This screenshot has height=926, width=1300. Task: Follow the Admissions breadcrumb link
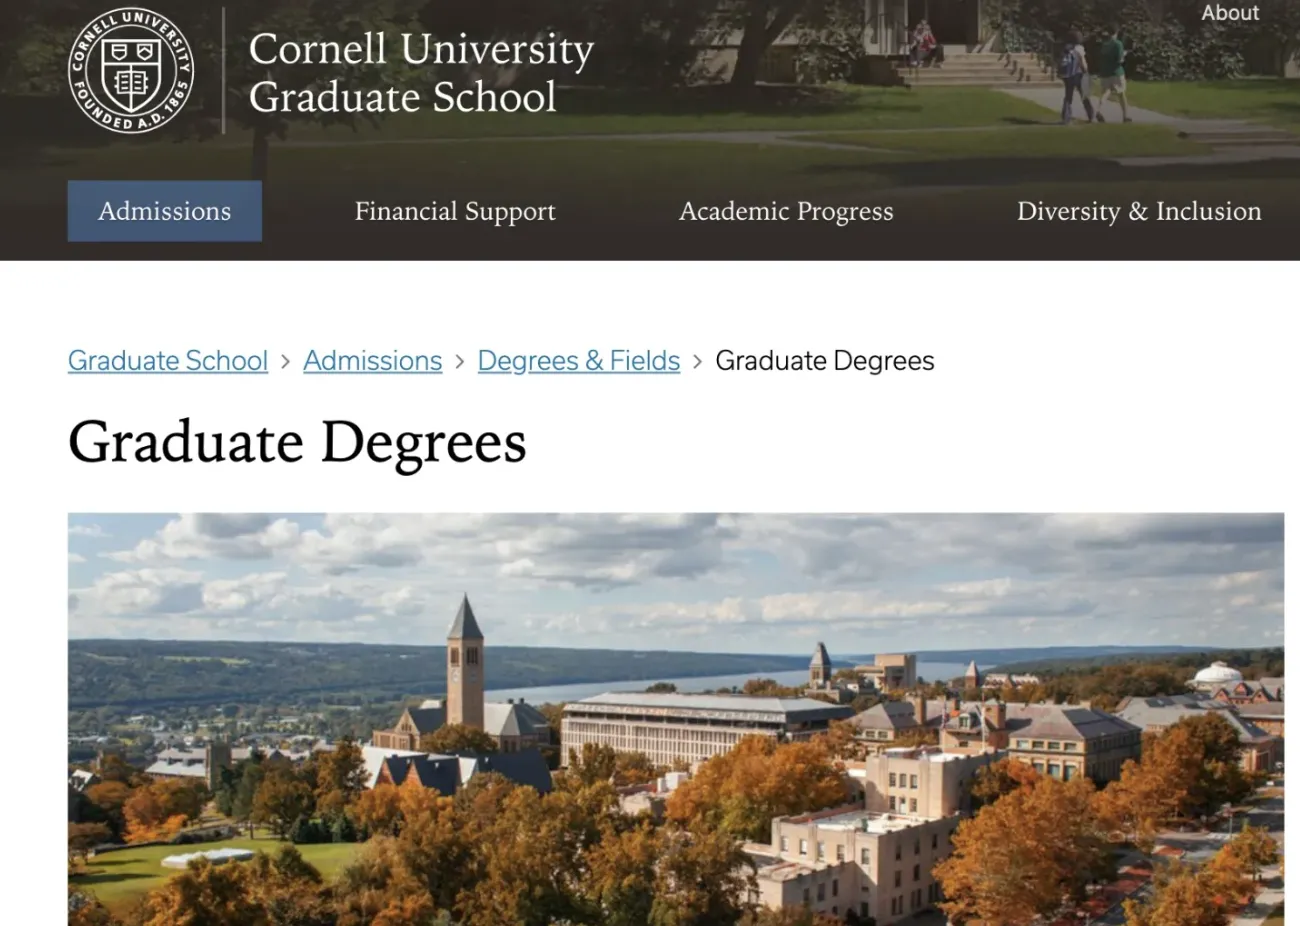pos(372,361)
